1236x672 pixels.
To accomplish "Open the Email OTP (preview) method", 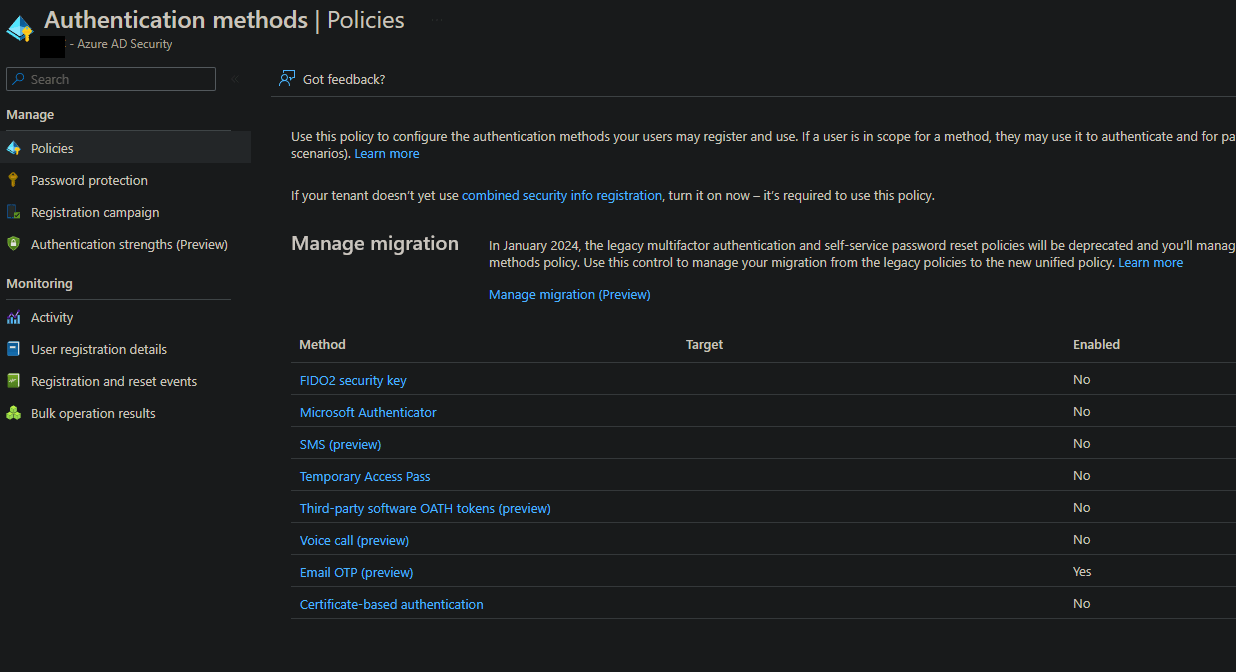I will (356, 572).
